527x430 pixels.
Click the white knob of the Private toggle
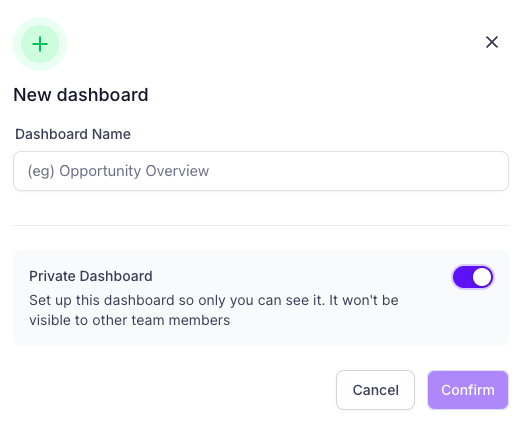pos(482,277)
